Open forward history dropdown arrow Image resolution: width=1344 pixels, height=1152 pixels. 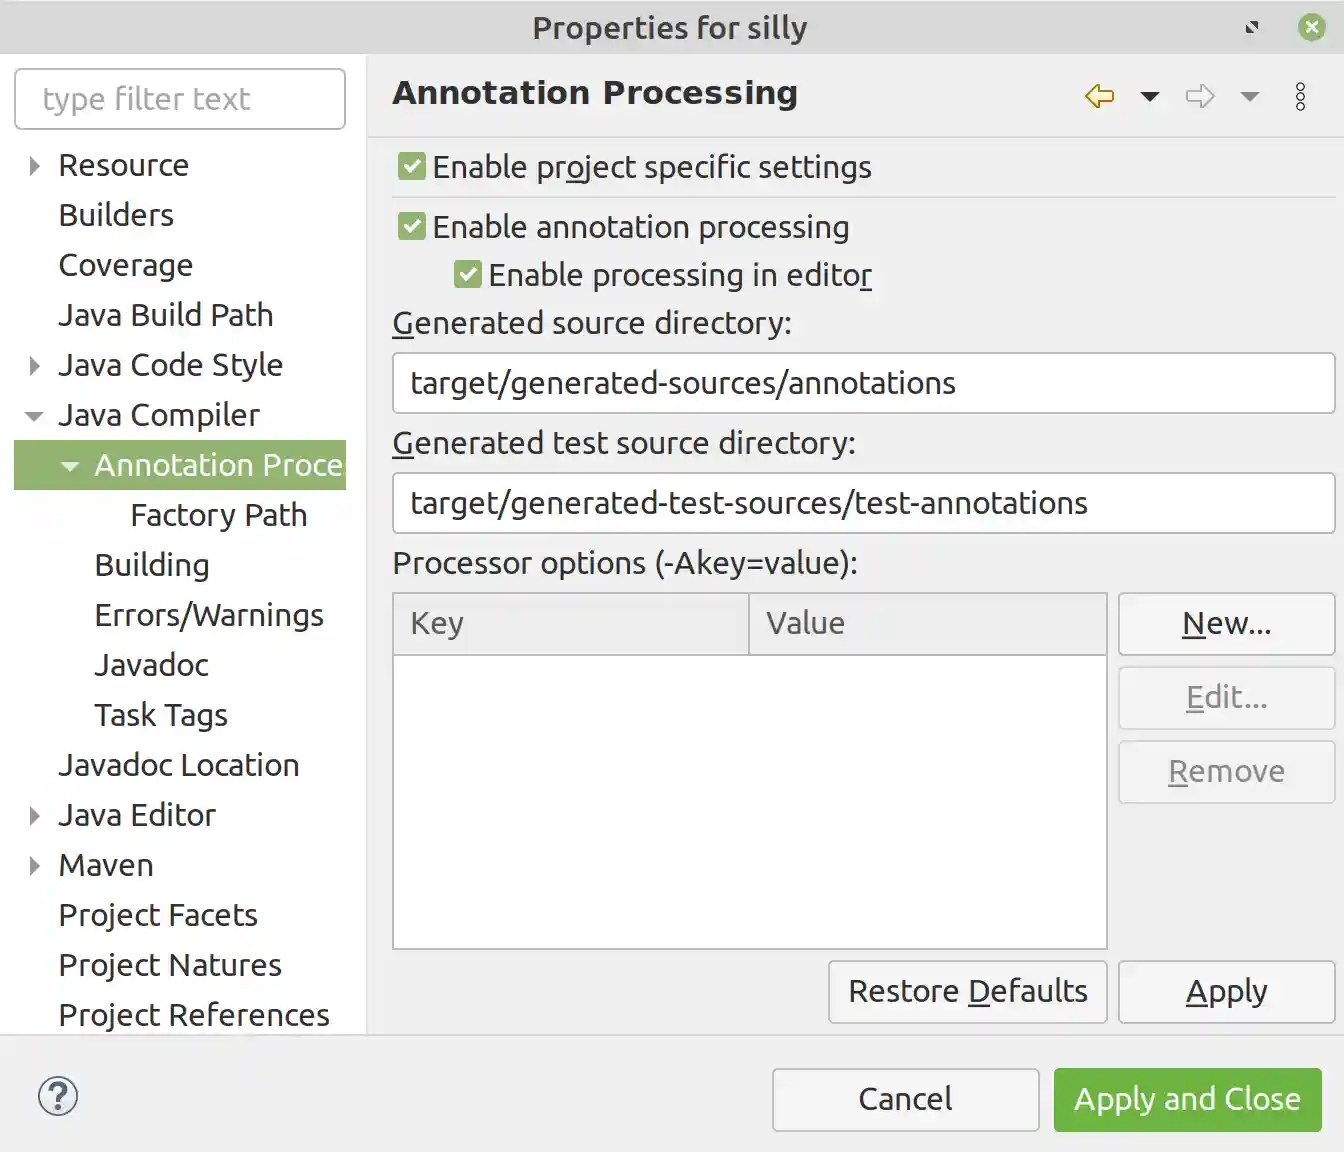point(1249,97)
